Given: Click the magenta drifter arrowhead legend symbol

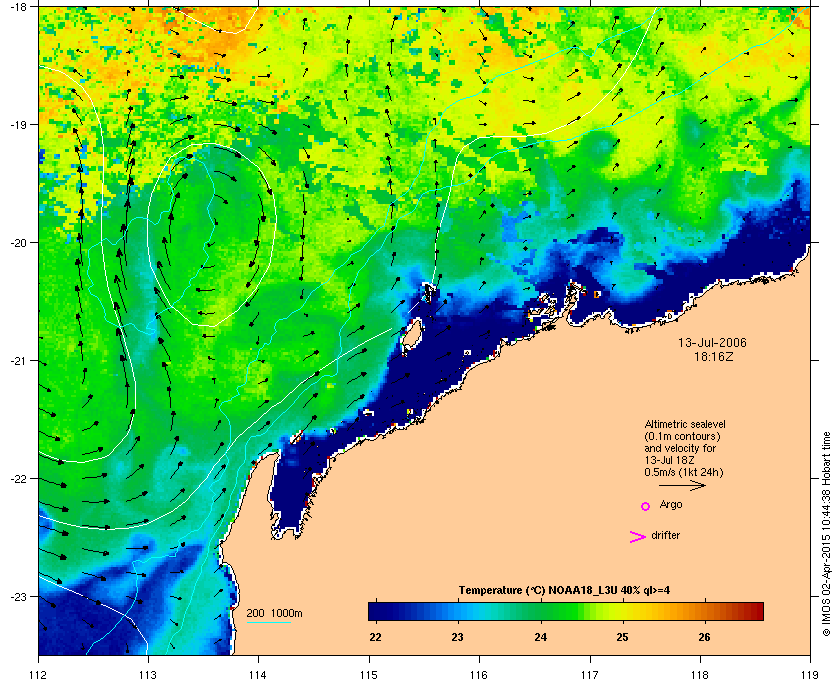Looking at the screenshot, I should click(x=638, y=537).
